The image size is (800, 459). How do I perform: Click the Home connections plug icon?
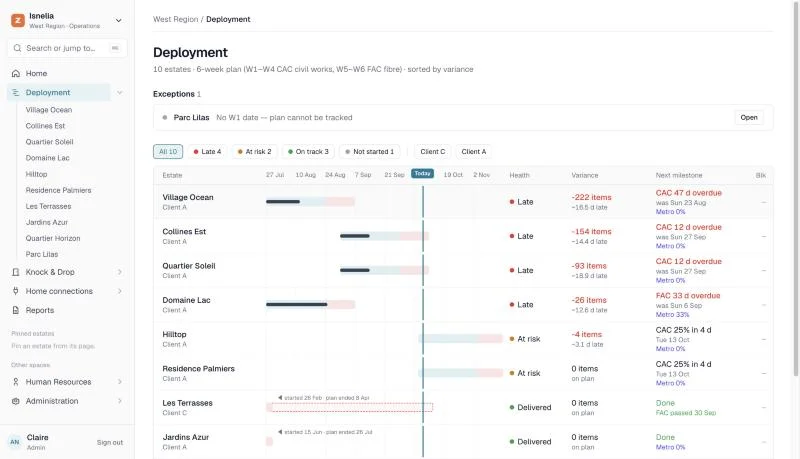(x=16, y=291)
